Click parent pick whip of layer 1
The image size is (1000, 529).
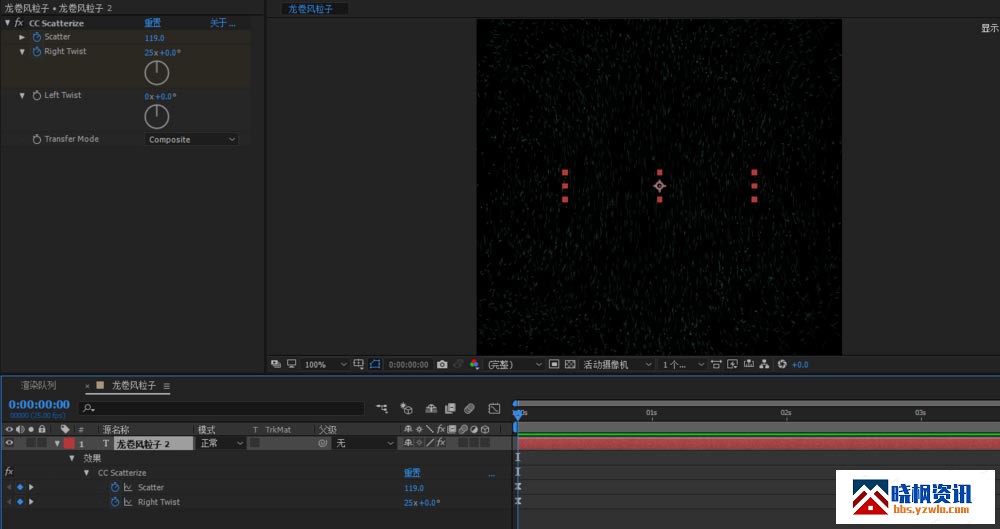click(323, 443)
